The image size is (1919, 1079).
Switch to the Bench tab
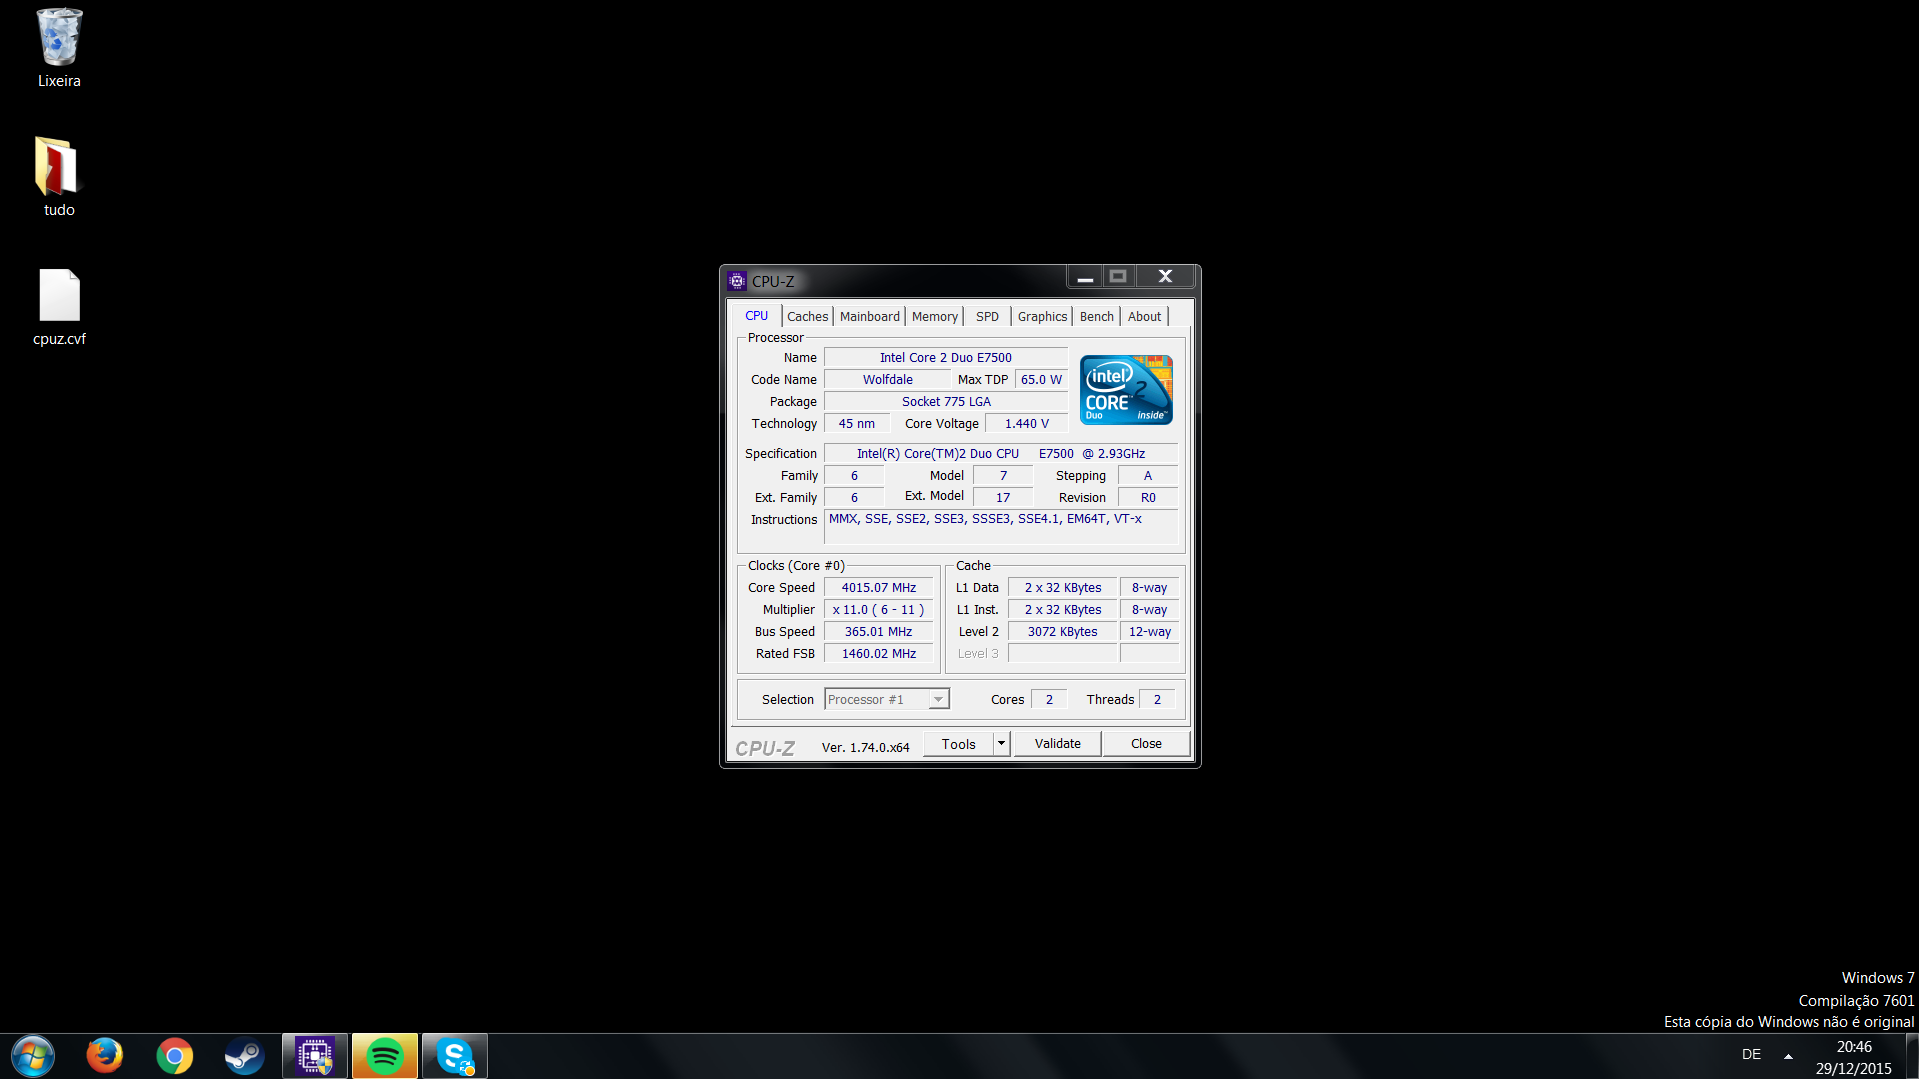coord(1096,317)
